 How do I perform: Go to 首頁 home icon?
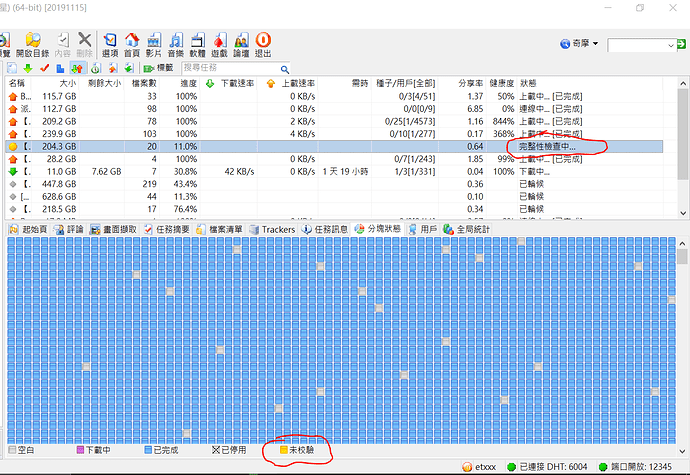click(132, 44)
